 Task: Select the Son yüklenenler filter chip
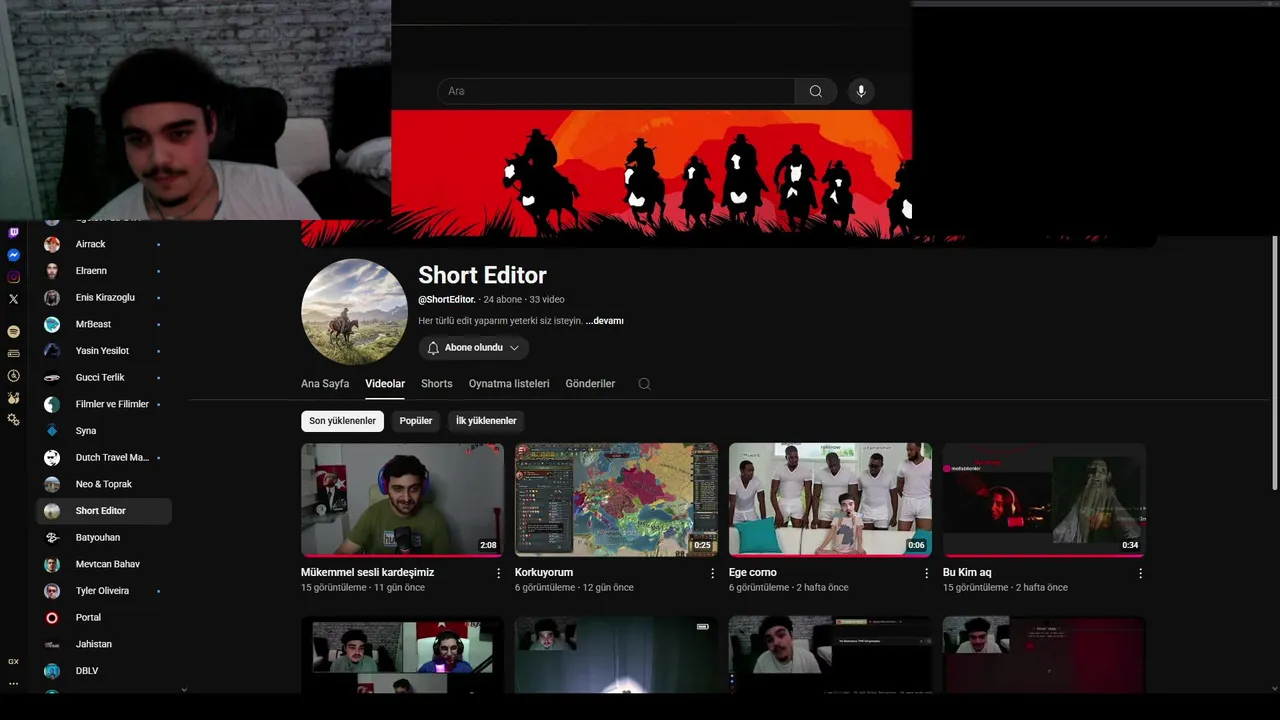[342, 421]
